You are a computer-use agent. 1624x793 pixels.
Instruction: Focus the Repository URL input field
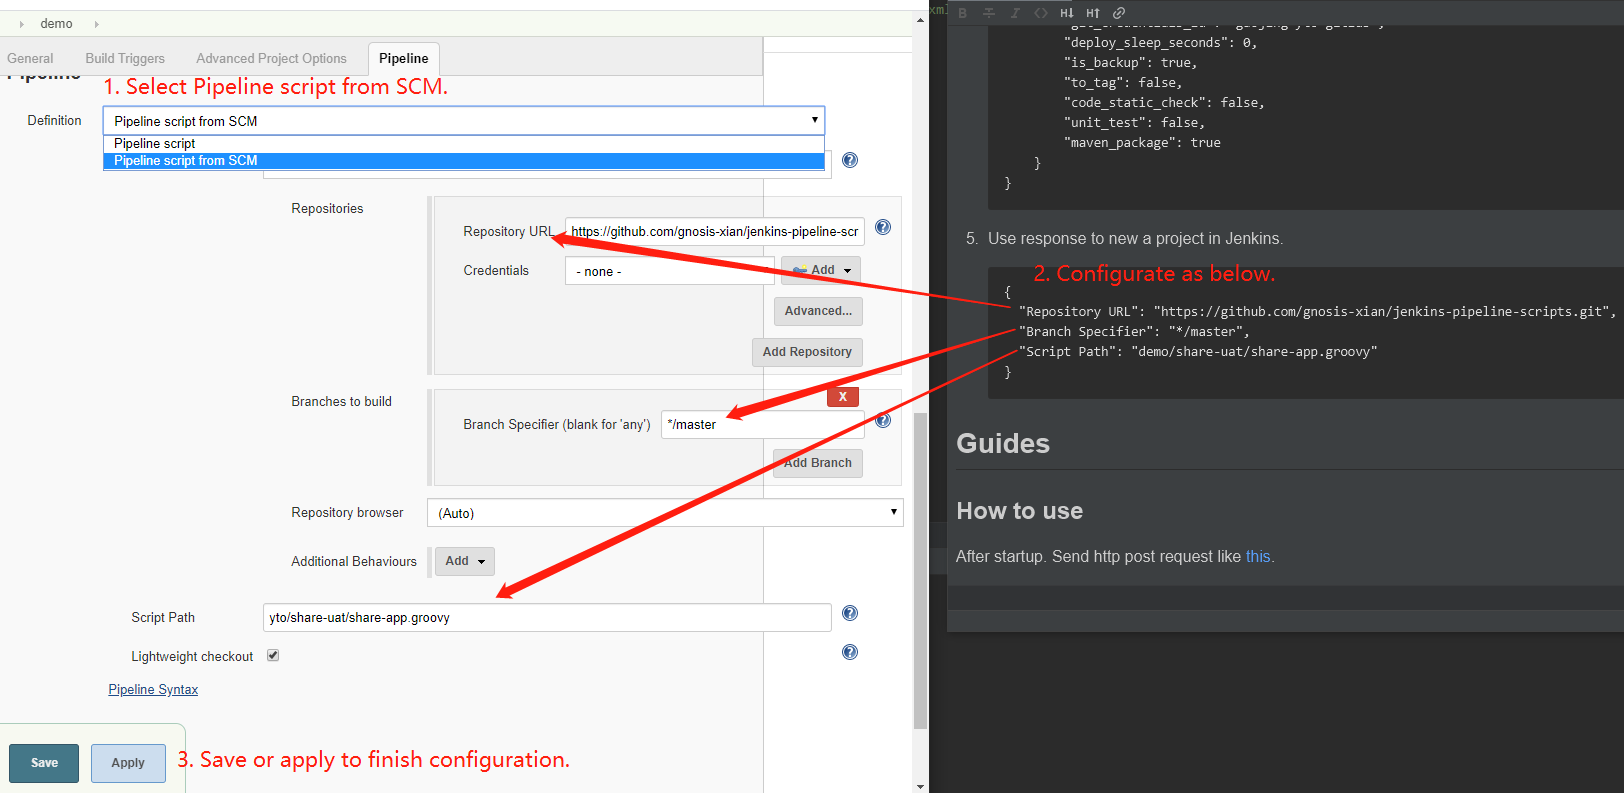click(715, 232)
